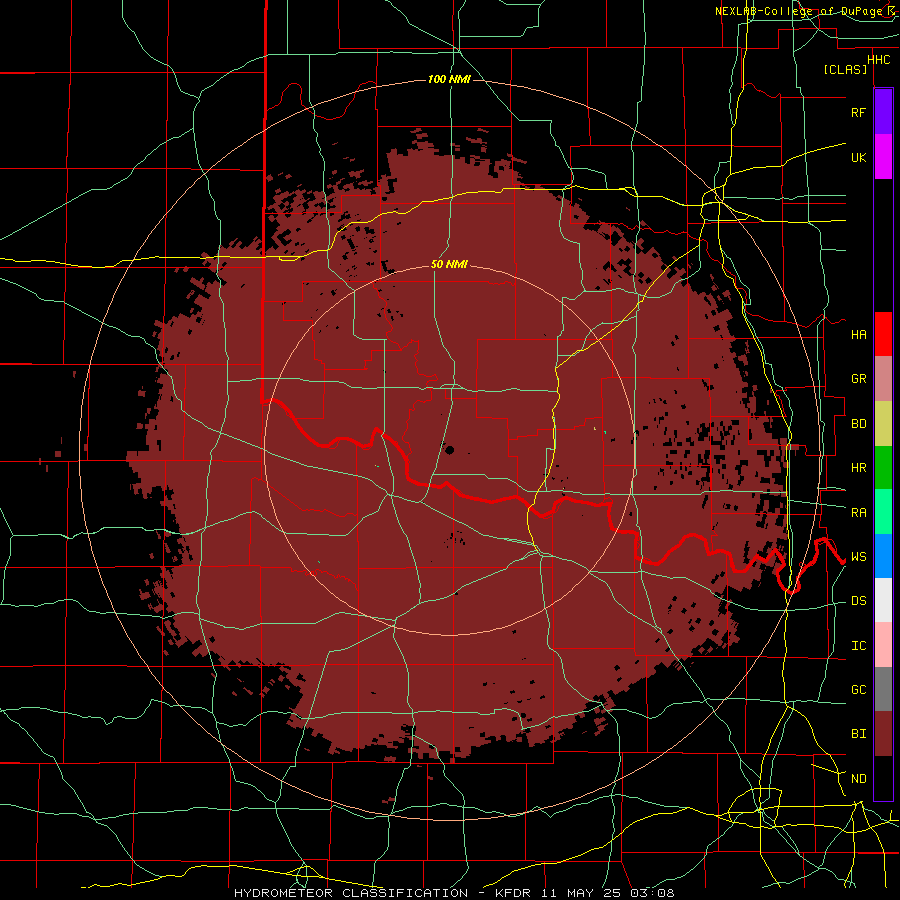Click the HHC product label
900x900 pixels.
click(x=879, y=60)
